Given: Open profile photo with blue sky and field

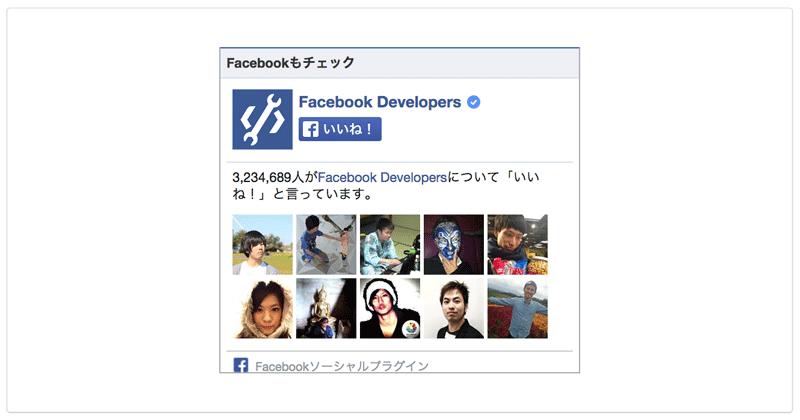Looking at the screenshot, I should pos(262,244).
